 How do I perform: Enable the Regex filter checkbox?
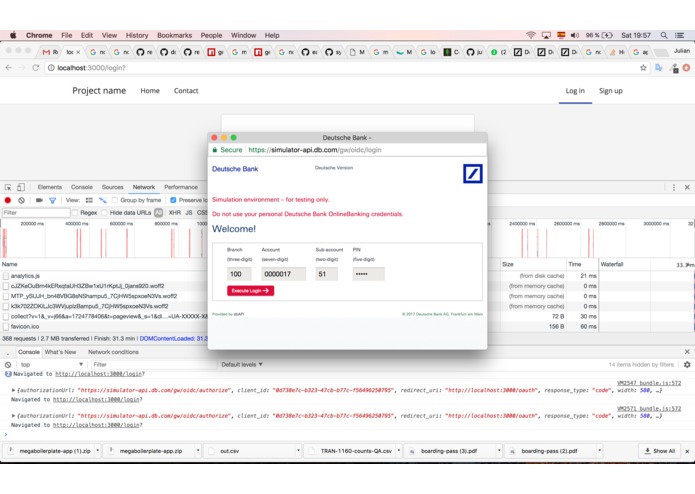coord(75,213)
